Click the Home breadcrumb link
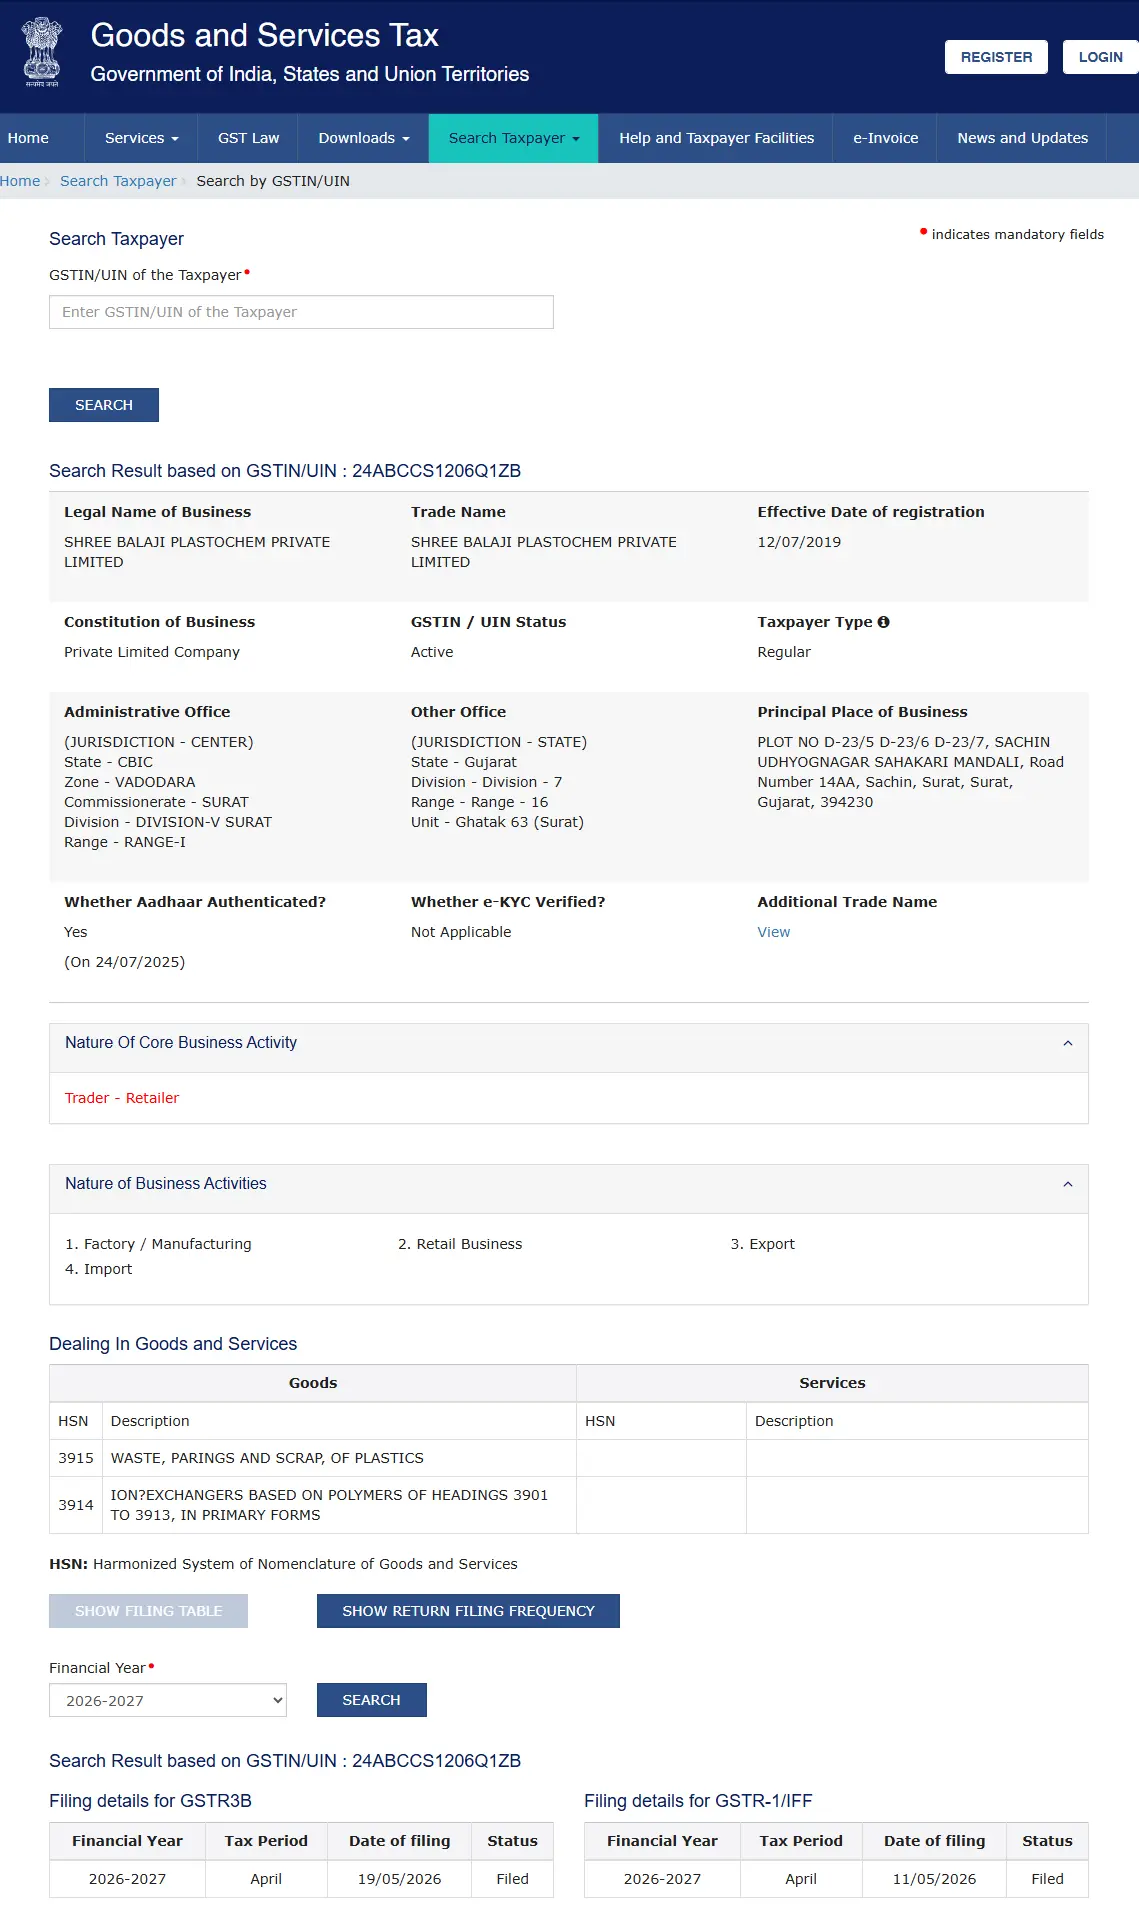 point(20,181)
